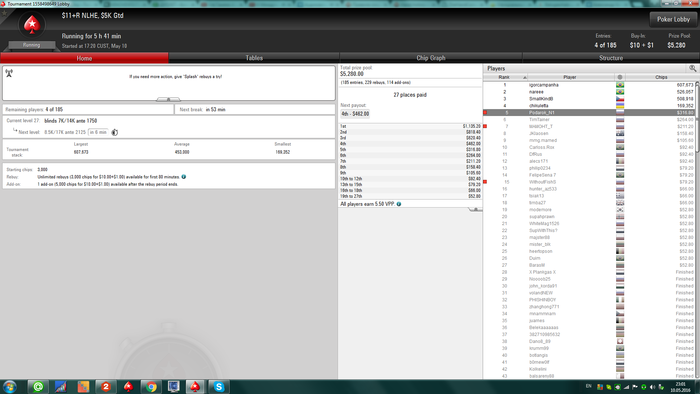
Task: Open the Windows Start menu
Action: 9,386
